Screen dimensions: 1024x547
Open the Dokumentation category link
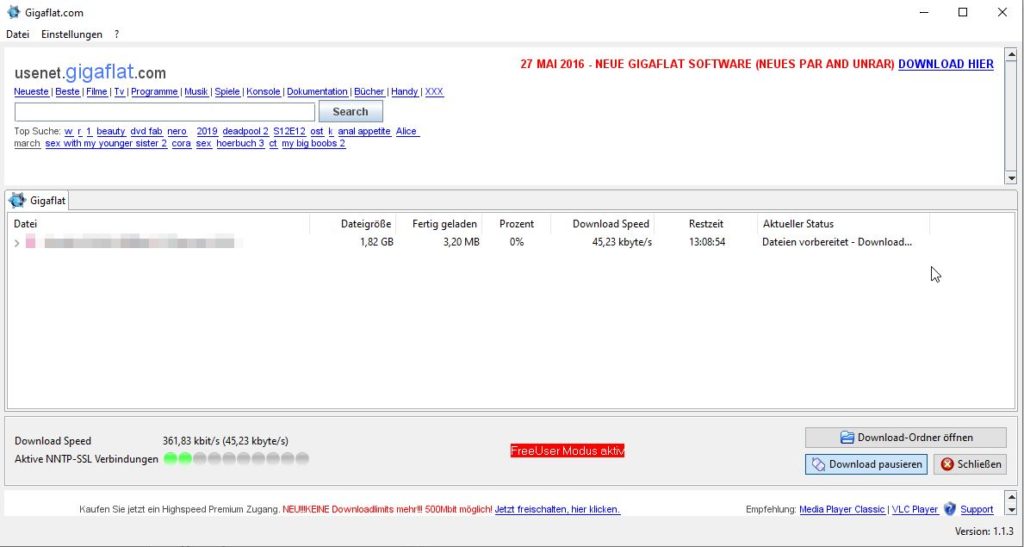317,92
